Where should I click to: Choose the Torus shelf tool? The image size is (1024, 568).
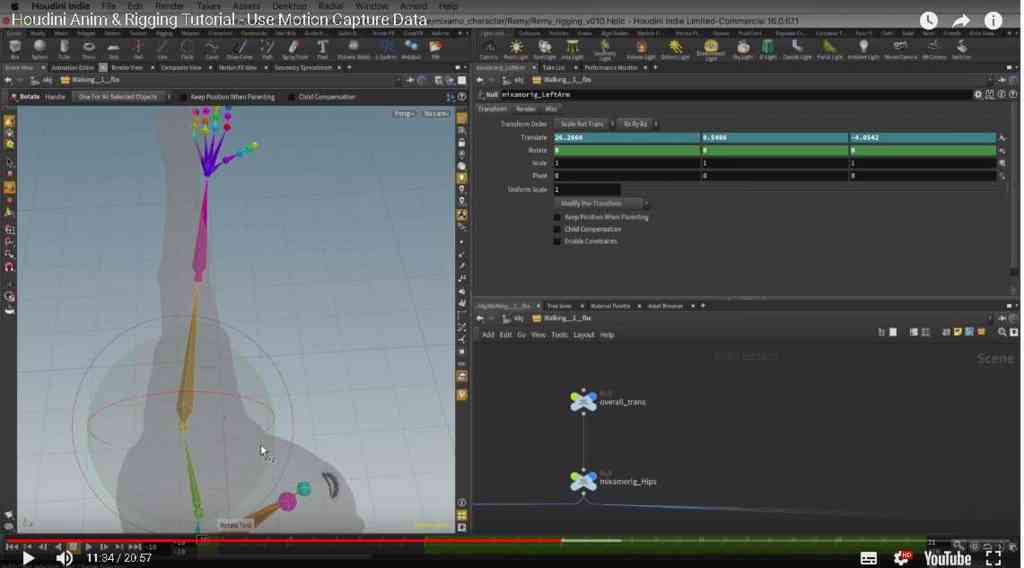coord(89,48)
